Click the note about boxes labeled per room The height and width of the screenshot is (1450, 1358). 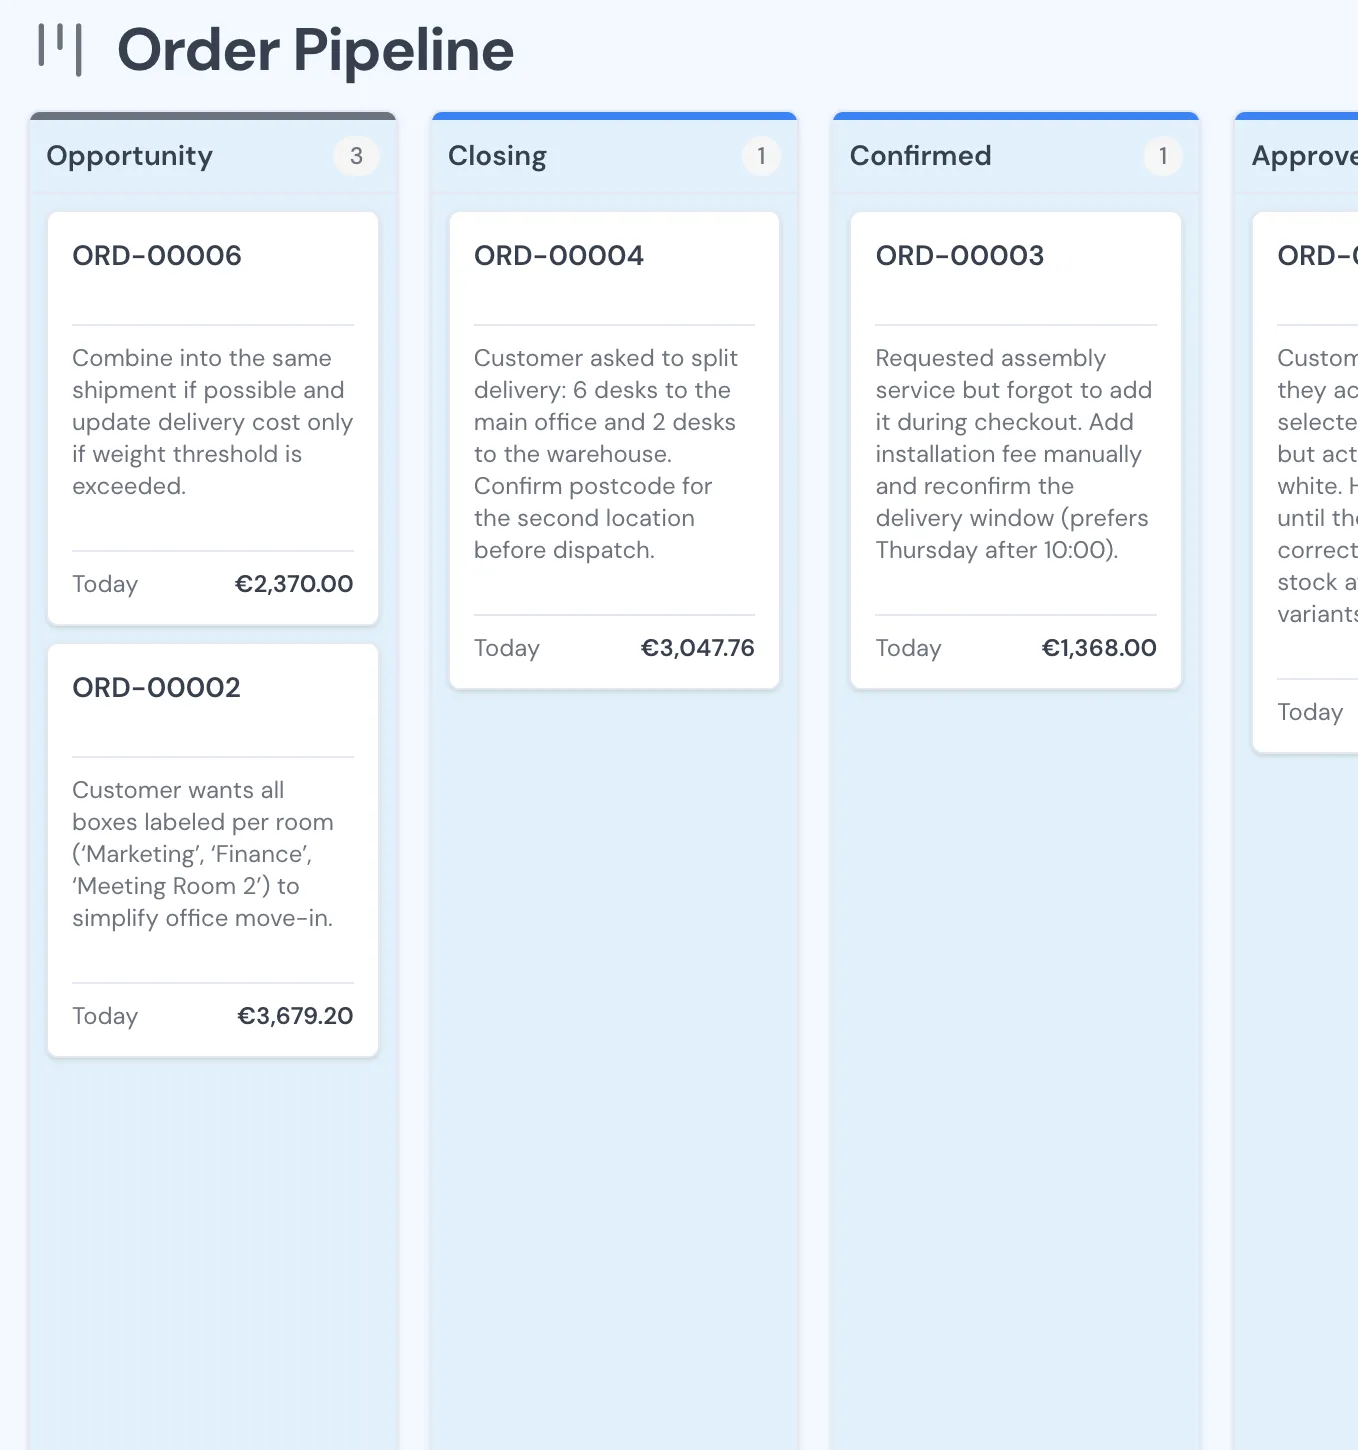point(203,854)
